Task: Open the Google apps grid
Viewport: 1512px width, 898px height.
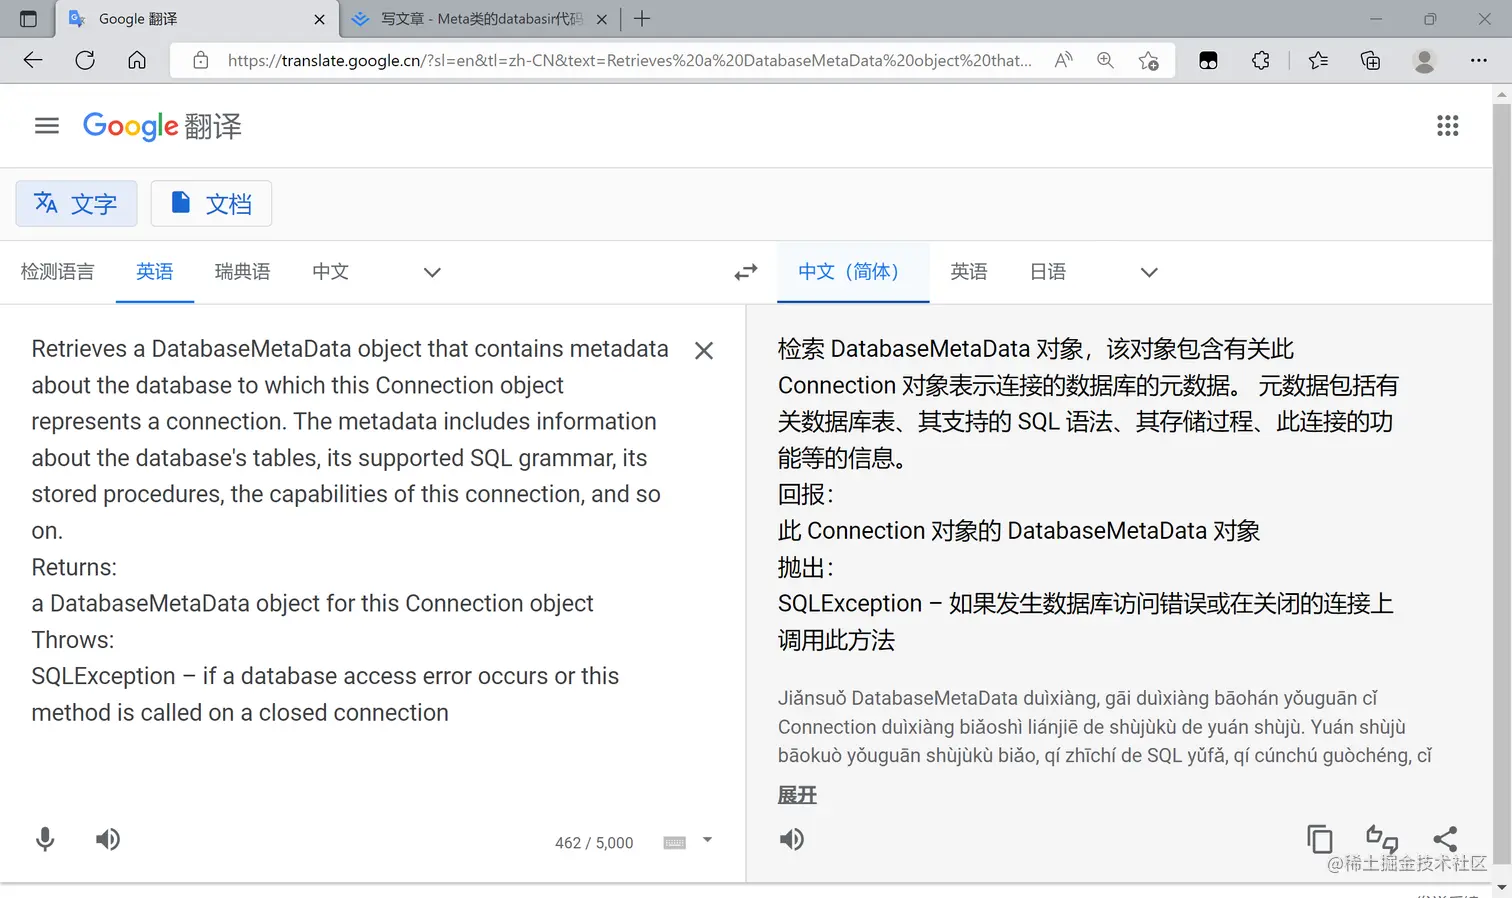Action: [1447, 126]
